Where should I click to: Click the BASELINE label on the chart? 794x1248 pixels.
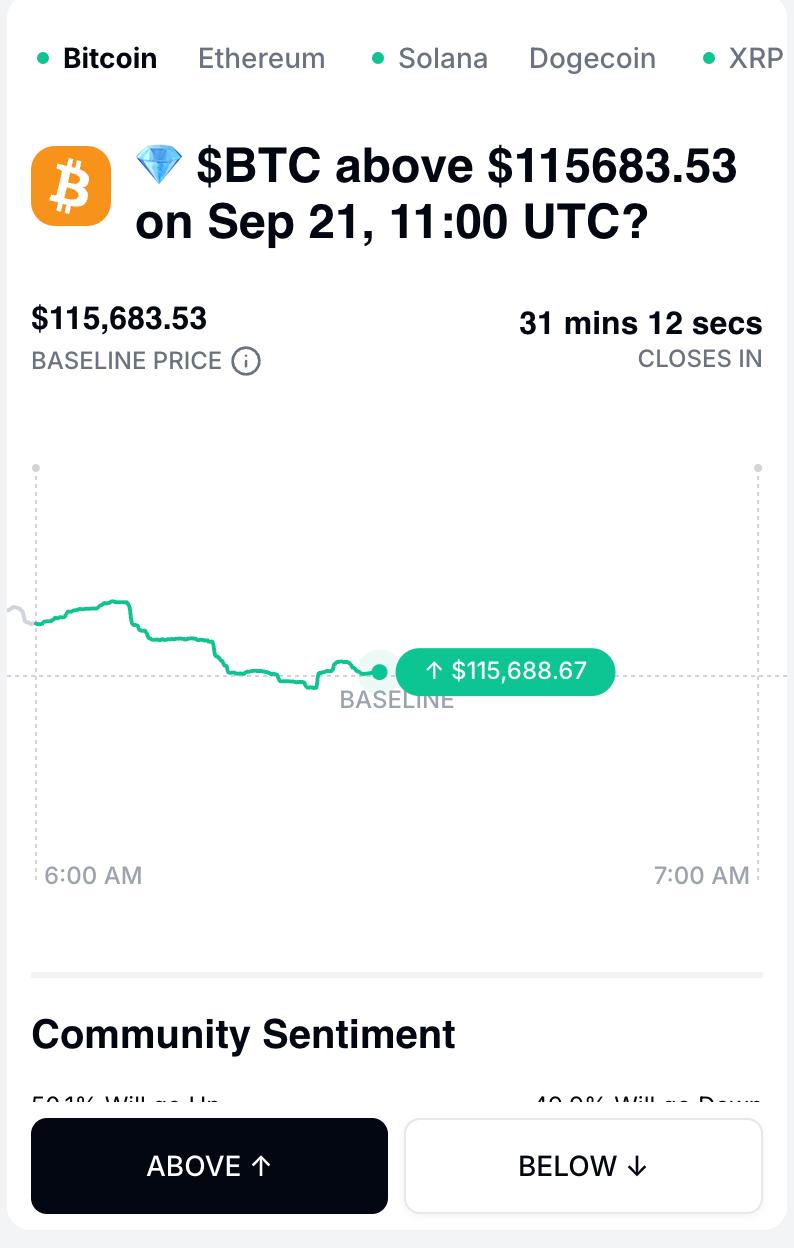[x=397, y=700]
